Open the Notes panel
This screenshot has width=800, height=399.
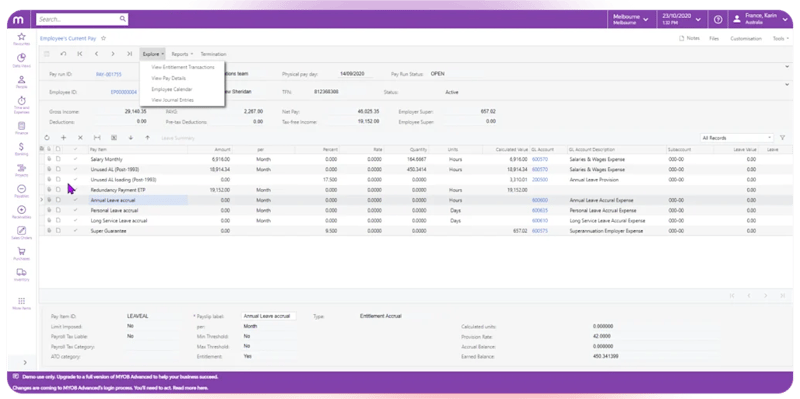pos(689,38)
